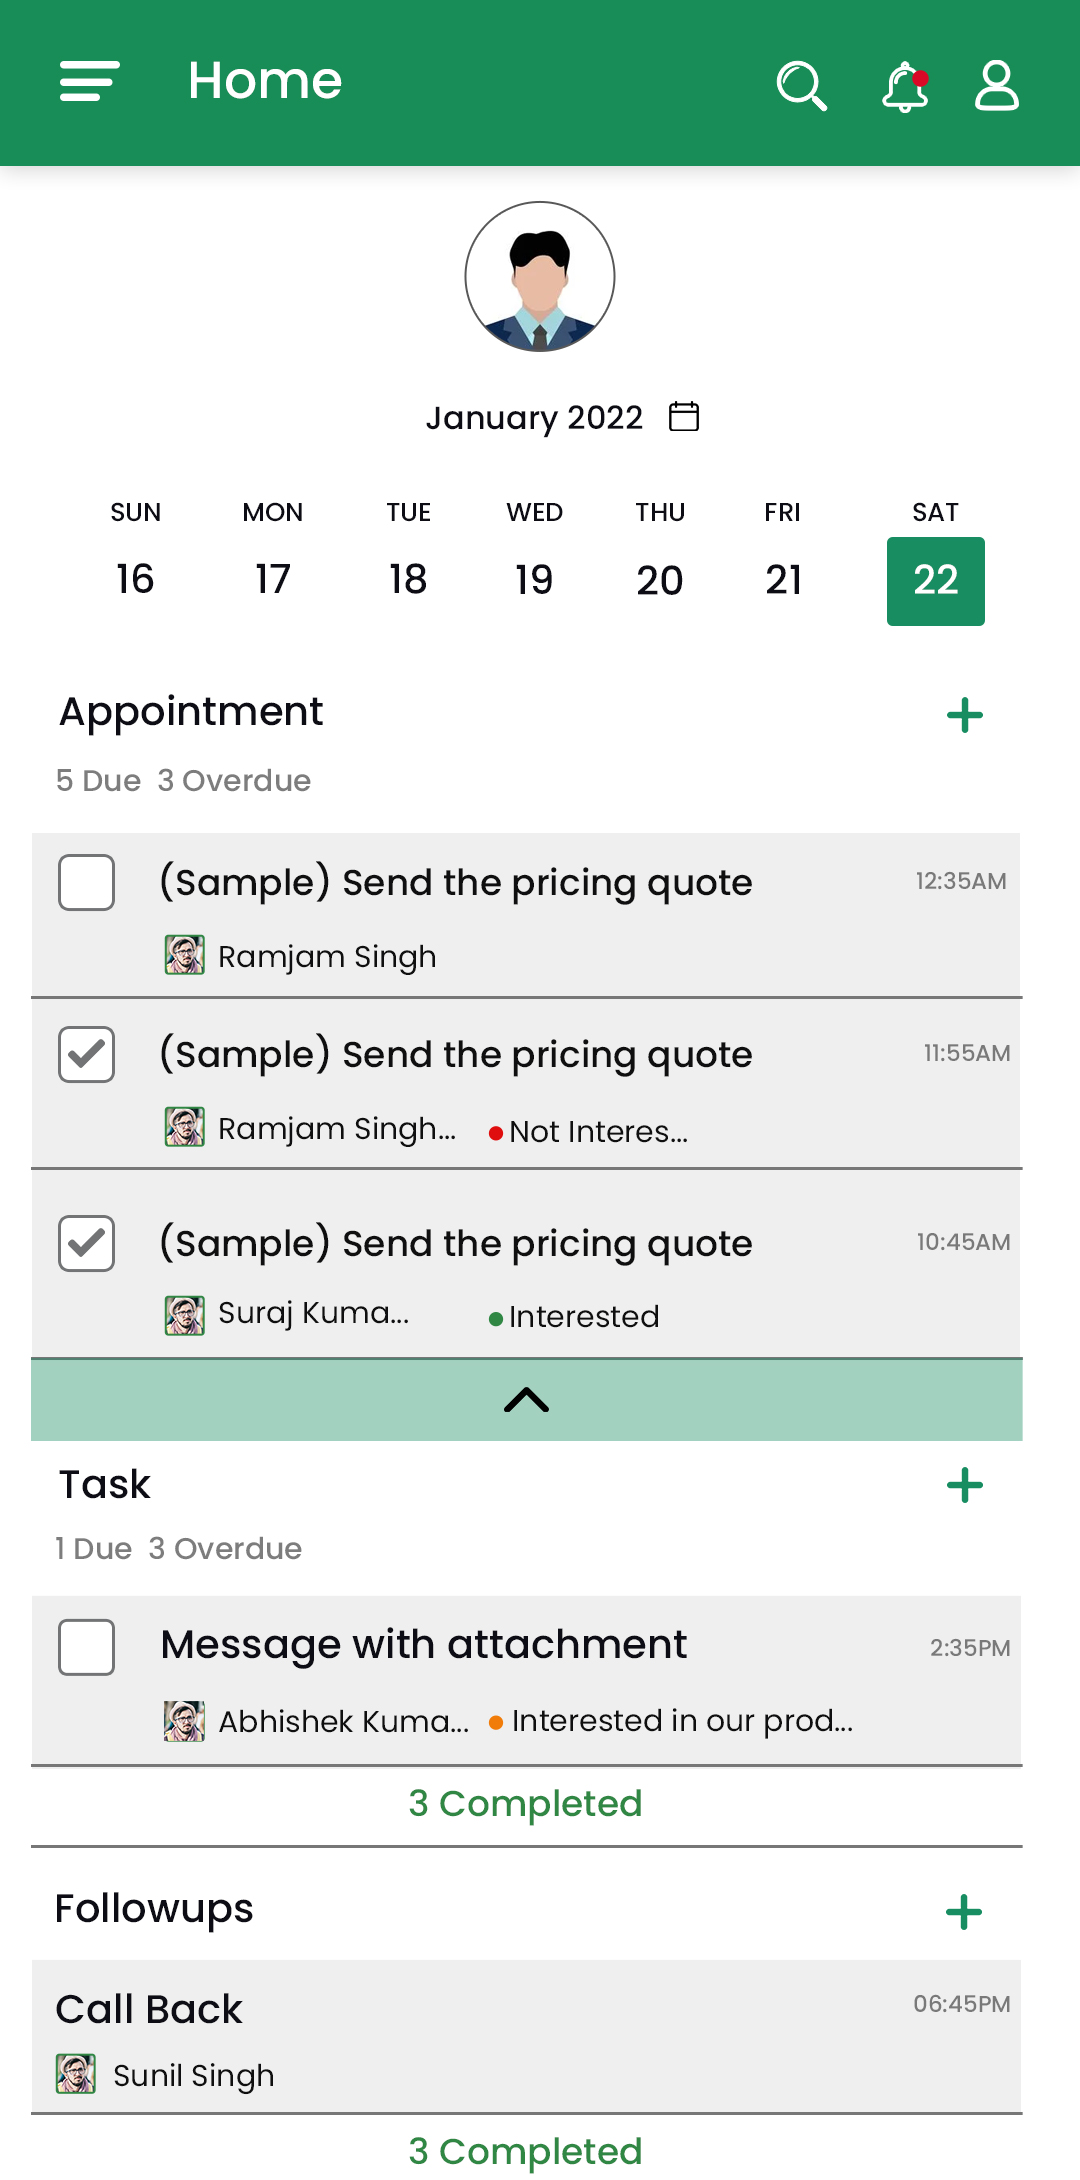Add a new followup with plus icon
1080x2180 pixels.
click(964, 1912)
